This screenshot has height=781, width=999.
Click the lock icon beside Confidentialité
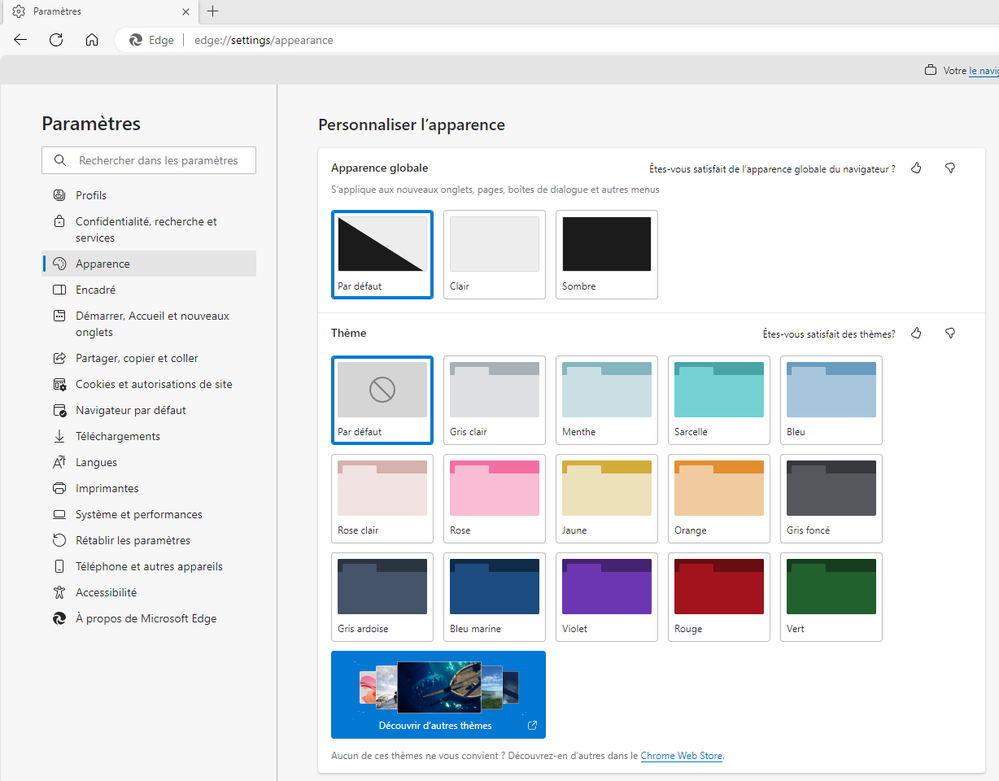pyautogui.click(x=59, y=221)
